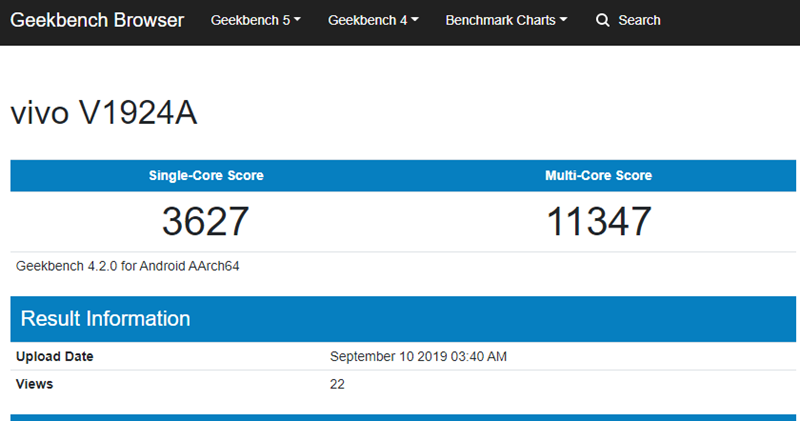800x421 pixels.
Task: Click the caret arrow beside Geekbench 4
Action: click(x=415, y=20)
